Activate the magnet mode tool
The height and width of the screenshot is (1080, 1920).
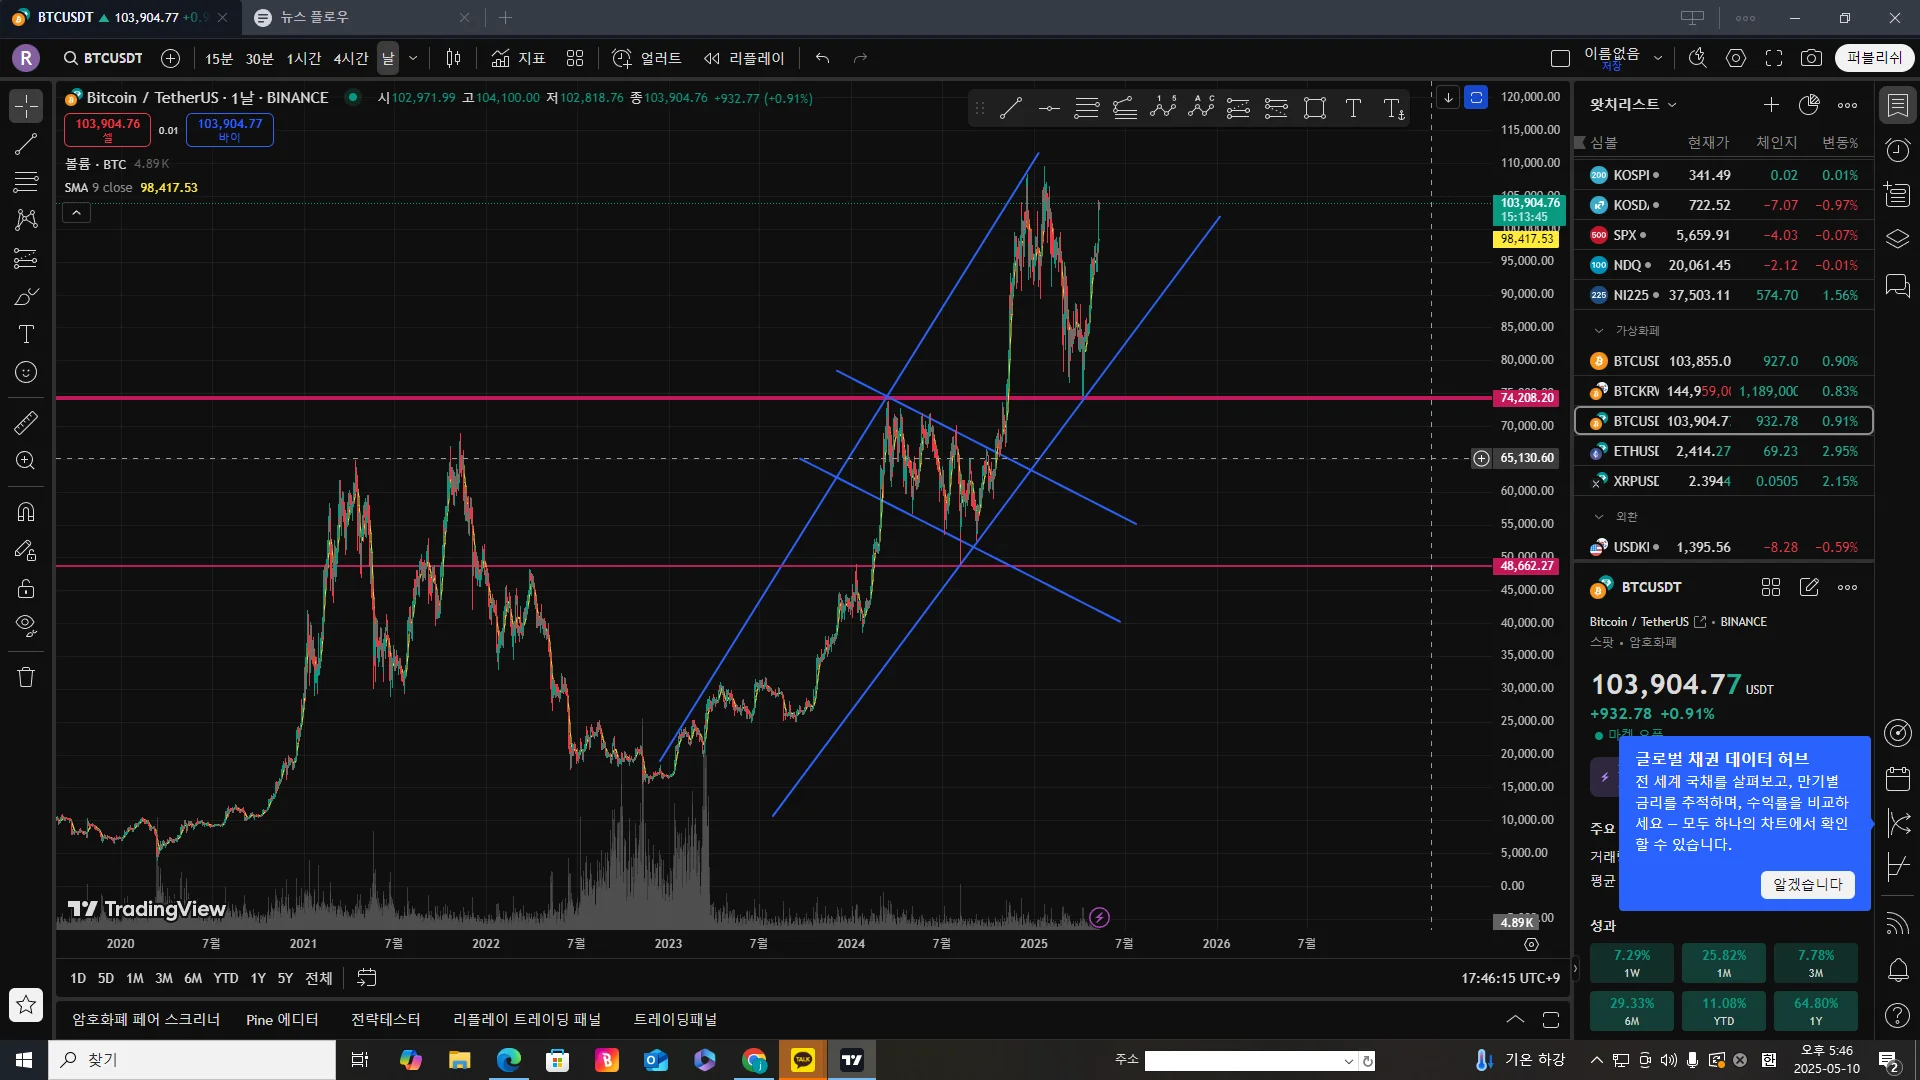(x=26, y=512)
